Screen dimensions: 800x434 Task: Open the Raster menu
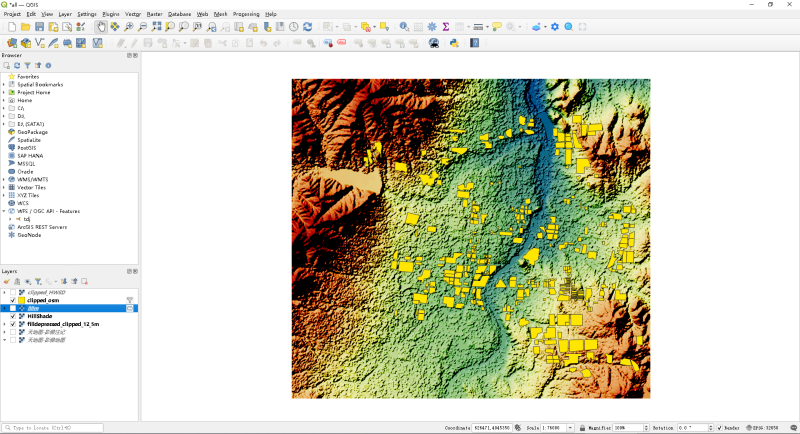click(x=155, y=14)
